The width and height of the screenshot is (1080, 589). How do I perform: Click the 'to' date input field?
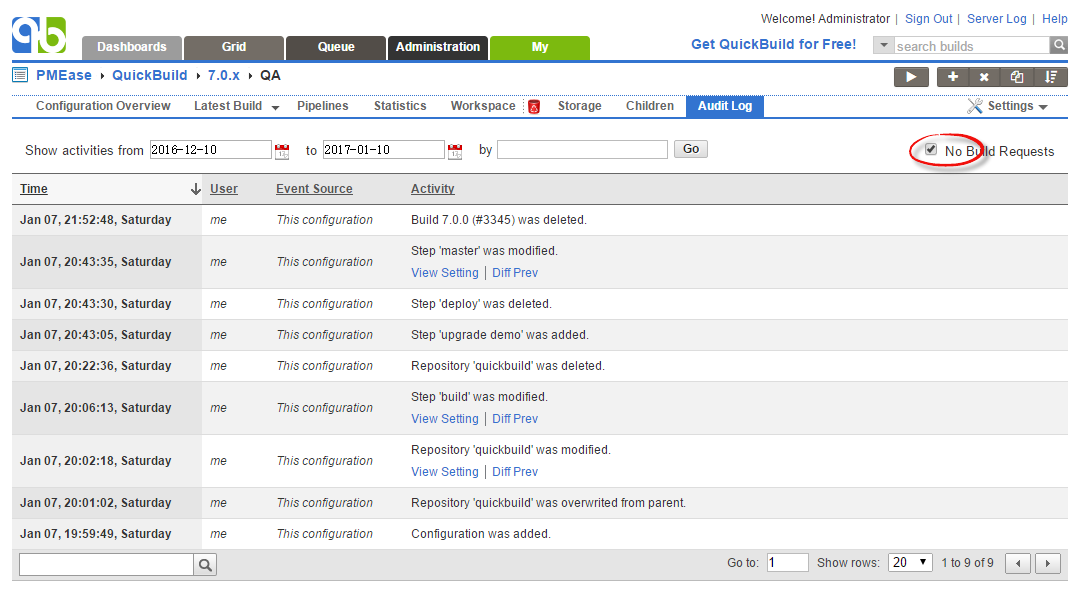point(384,149)
